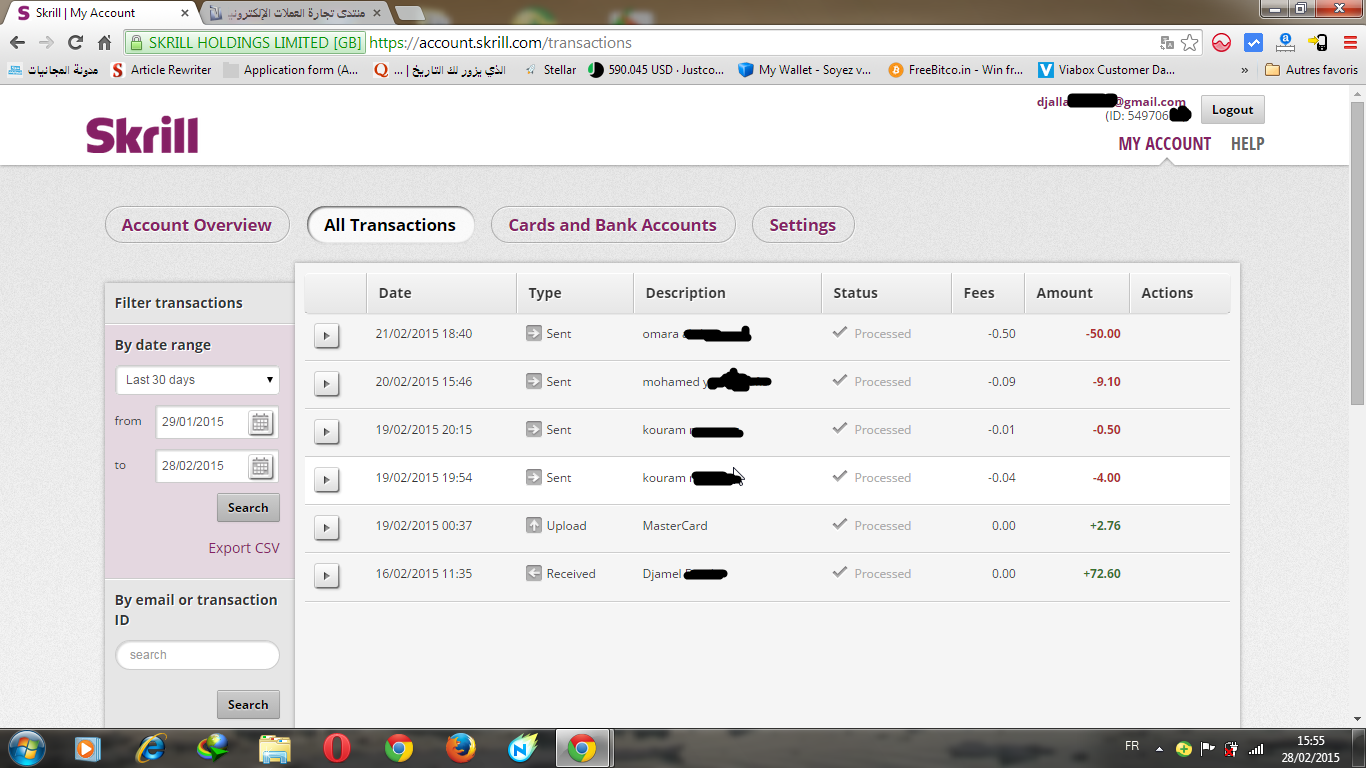Go to browser home page icon
Screen dimensions: 1366x768
click(104, 43)
